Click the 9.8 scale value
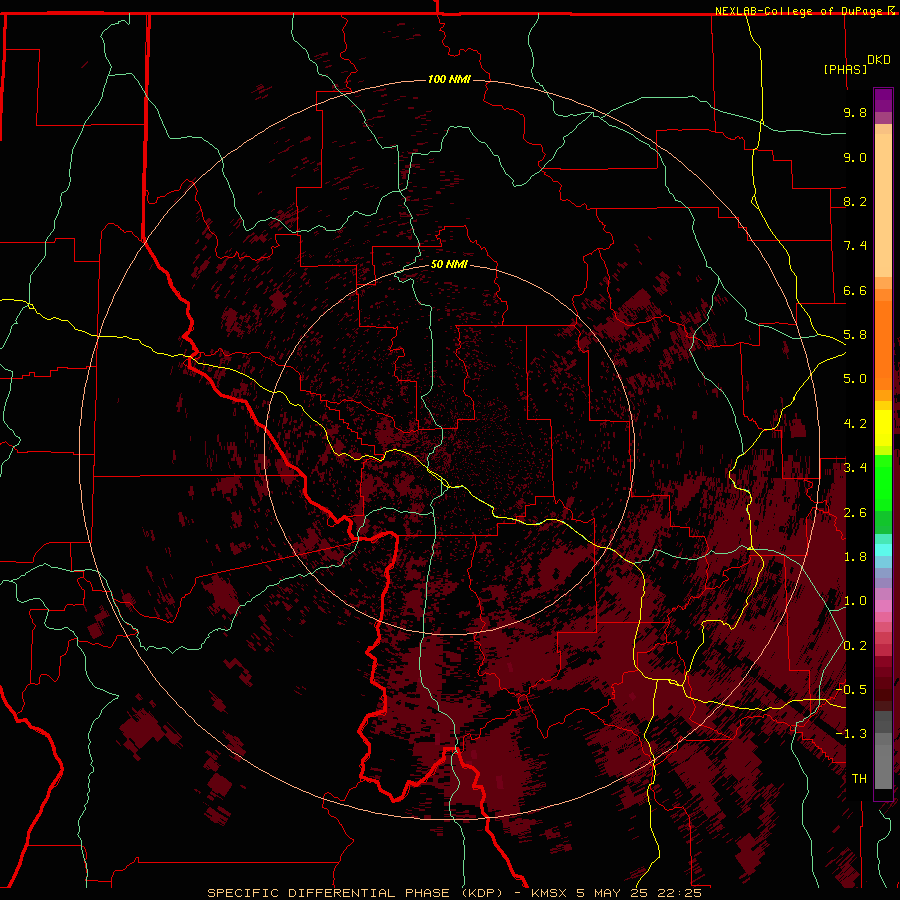Image resolution: width=900 pixels, height=900 pixels. tap(855, 112)
